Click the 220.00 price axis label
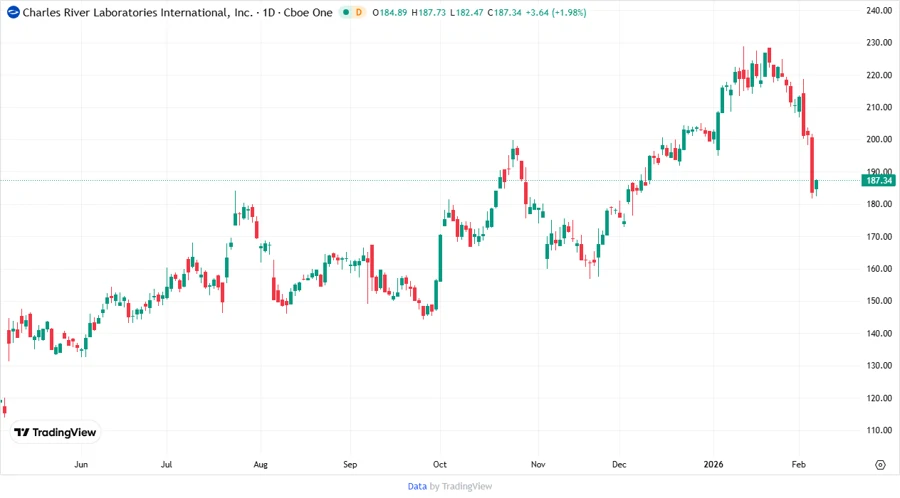This screenshot has width=900, height=498. click(x=879, y=75)
